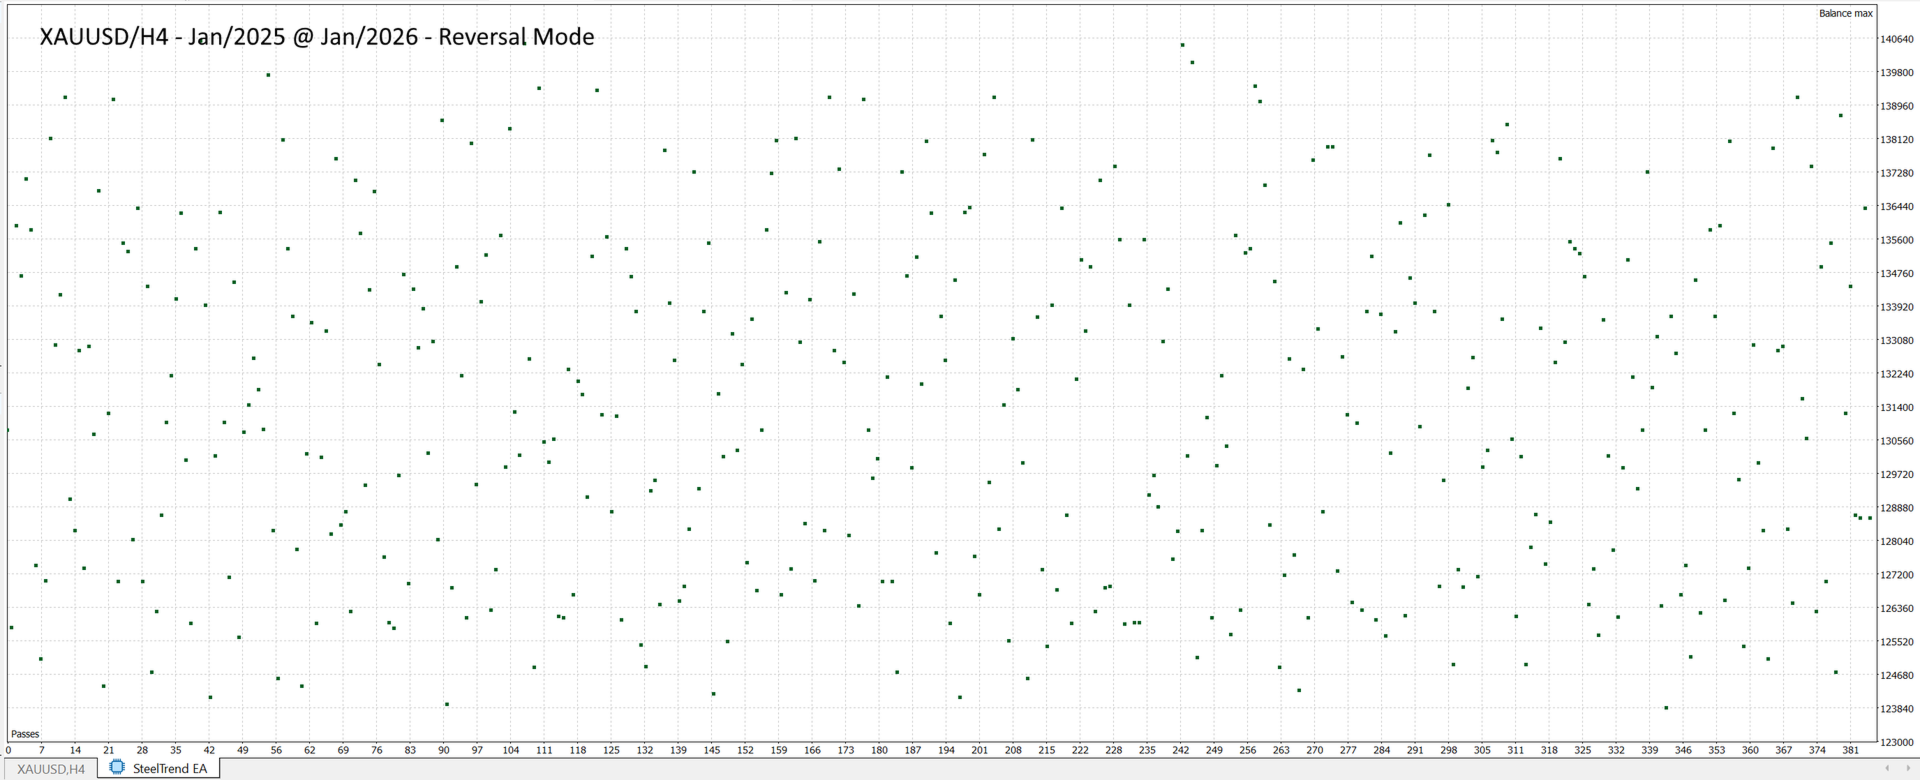Select the rightmost data point near 128880

point(1870,518)
